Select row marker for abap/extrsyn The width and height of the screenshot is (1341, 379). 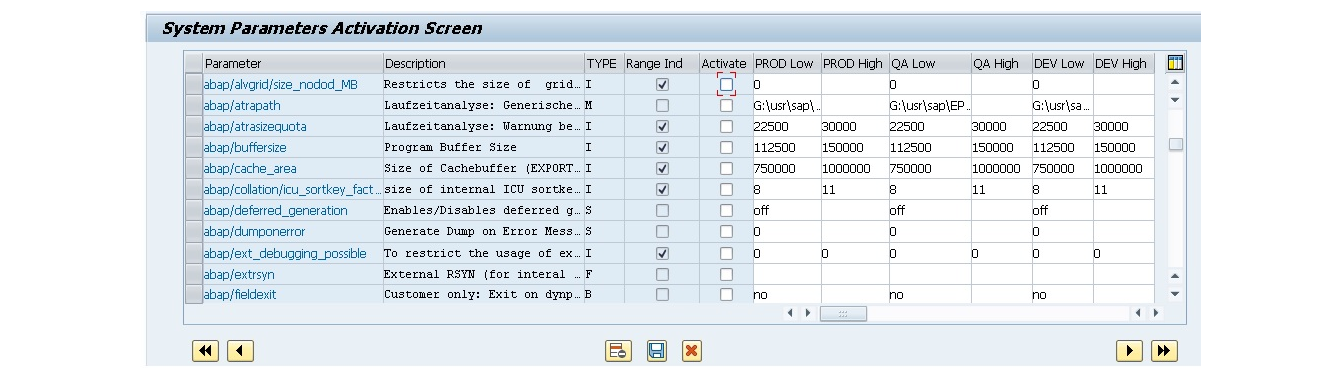193,275
